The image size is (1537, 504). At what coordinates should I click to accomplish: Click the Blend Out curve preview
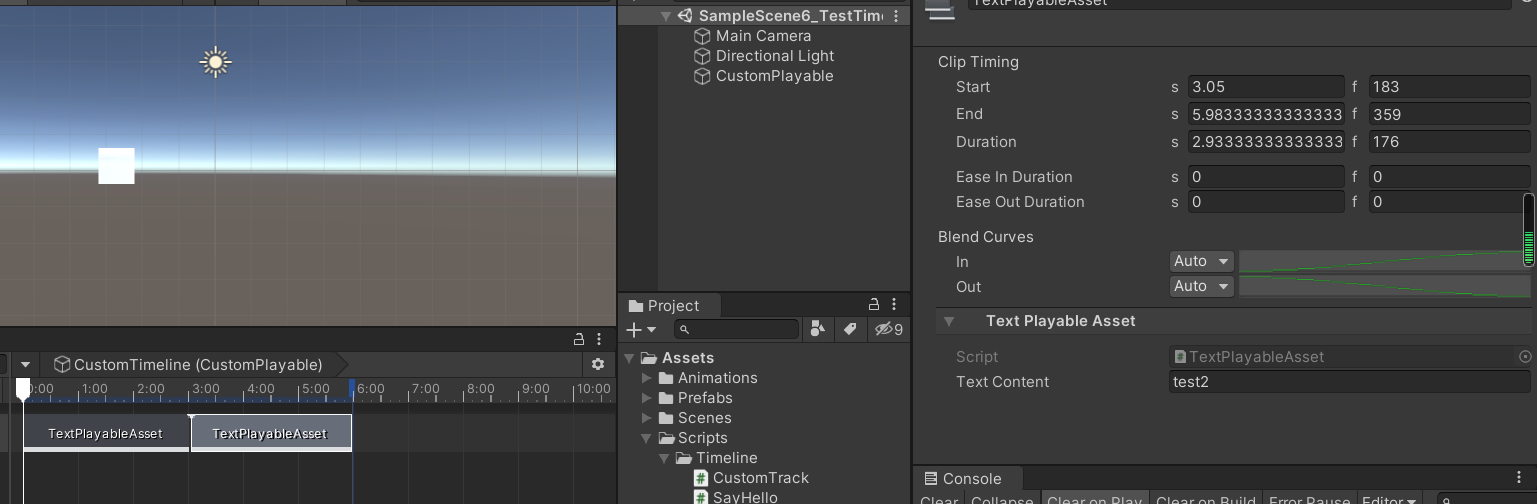1384,286
